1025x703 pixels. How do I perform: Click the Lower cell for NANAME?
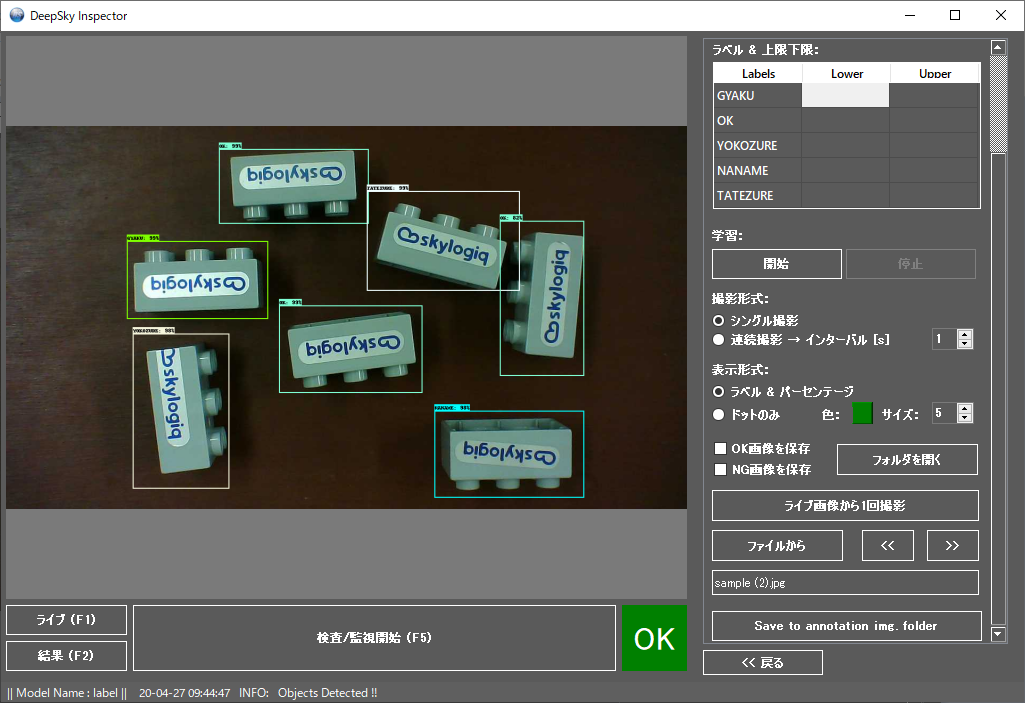(845, 170)
